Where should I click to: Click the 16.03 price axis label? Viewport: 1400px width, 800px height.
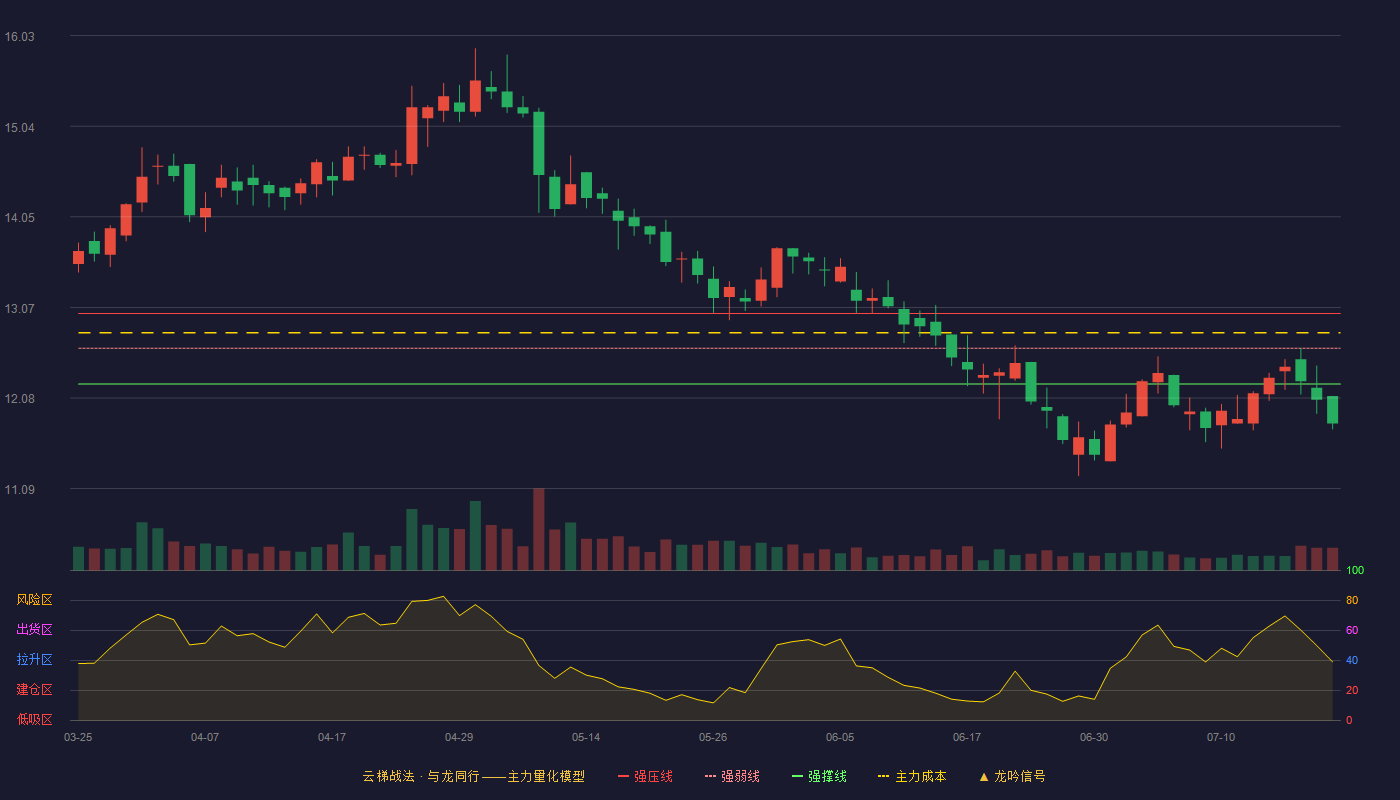[20, 37]
